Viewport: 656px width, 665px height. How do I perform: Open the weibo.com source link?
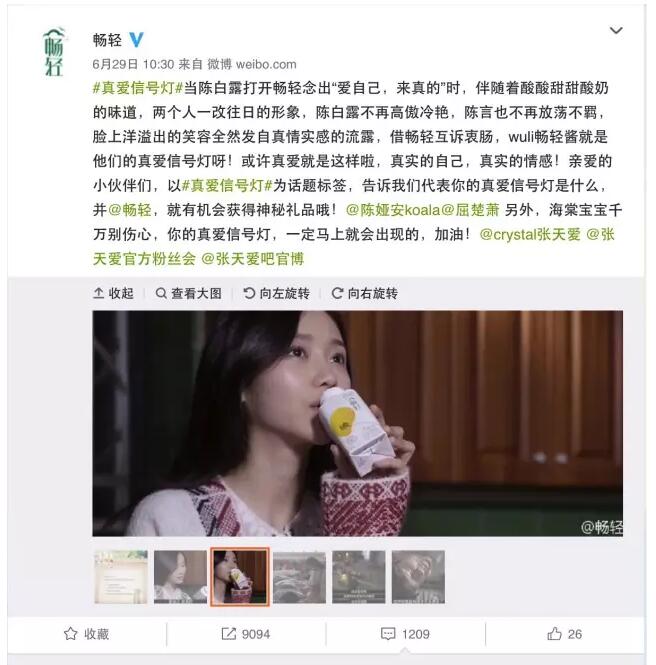tap(266, 64)
